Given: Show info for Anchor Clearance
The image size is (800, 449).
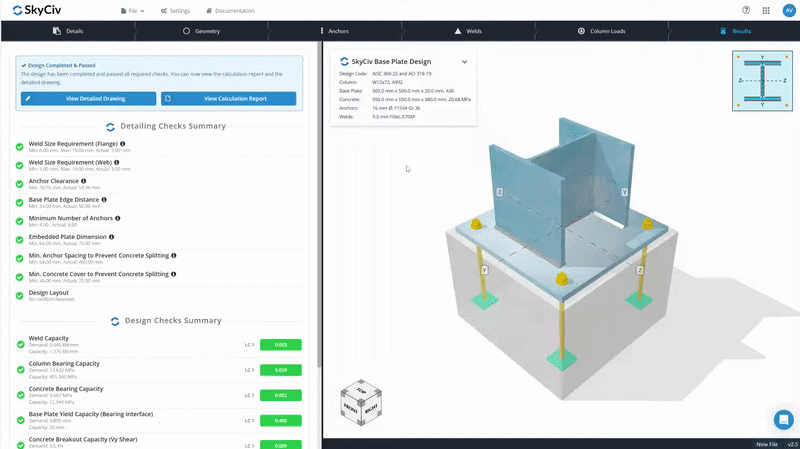Looking at the screenshot, I should 84,181.
